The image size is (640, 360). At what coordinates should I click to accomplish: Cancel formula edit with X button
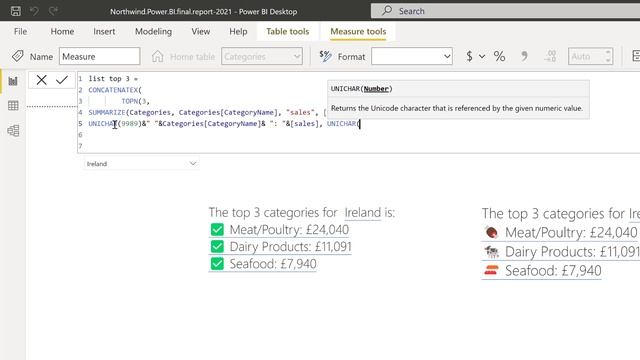click(41, 80)
